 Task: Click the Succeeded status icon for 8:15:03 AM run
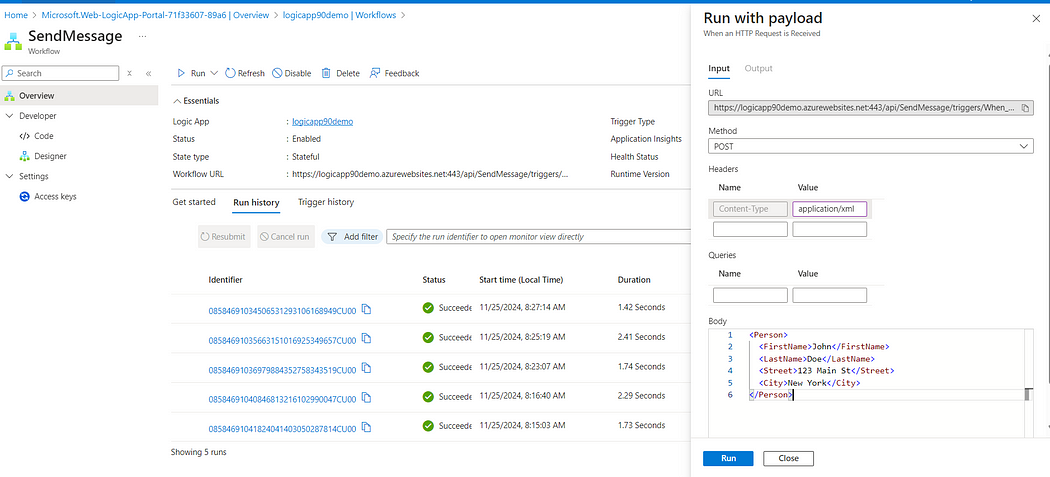click(428, 425)
